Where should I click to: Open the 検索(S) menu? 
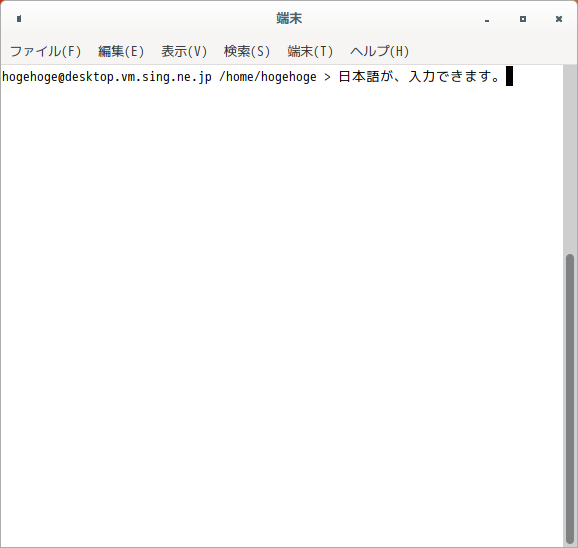[247, 51]
